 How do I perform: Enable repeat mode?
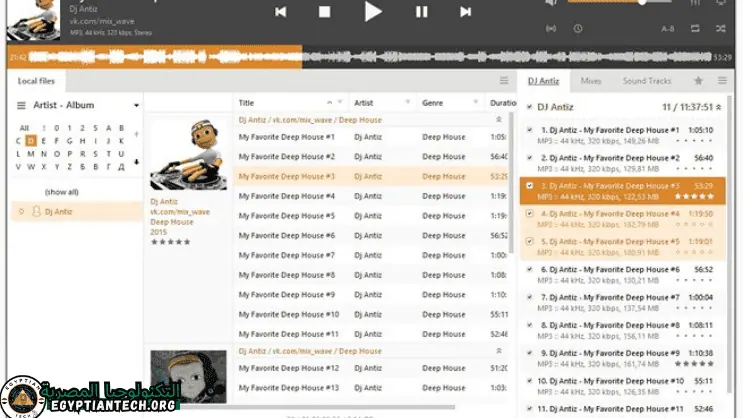(x=694, y=29)
